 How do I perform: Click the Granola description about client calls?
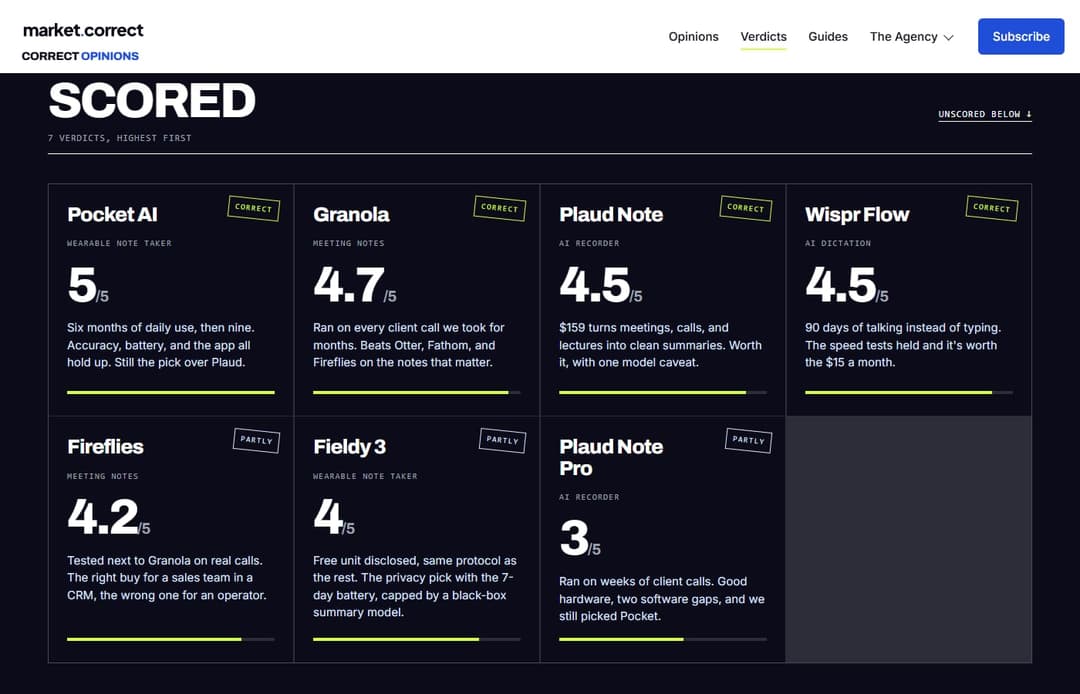point(408,345)
